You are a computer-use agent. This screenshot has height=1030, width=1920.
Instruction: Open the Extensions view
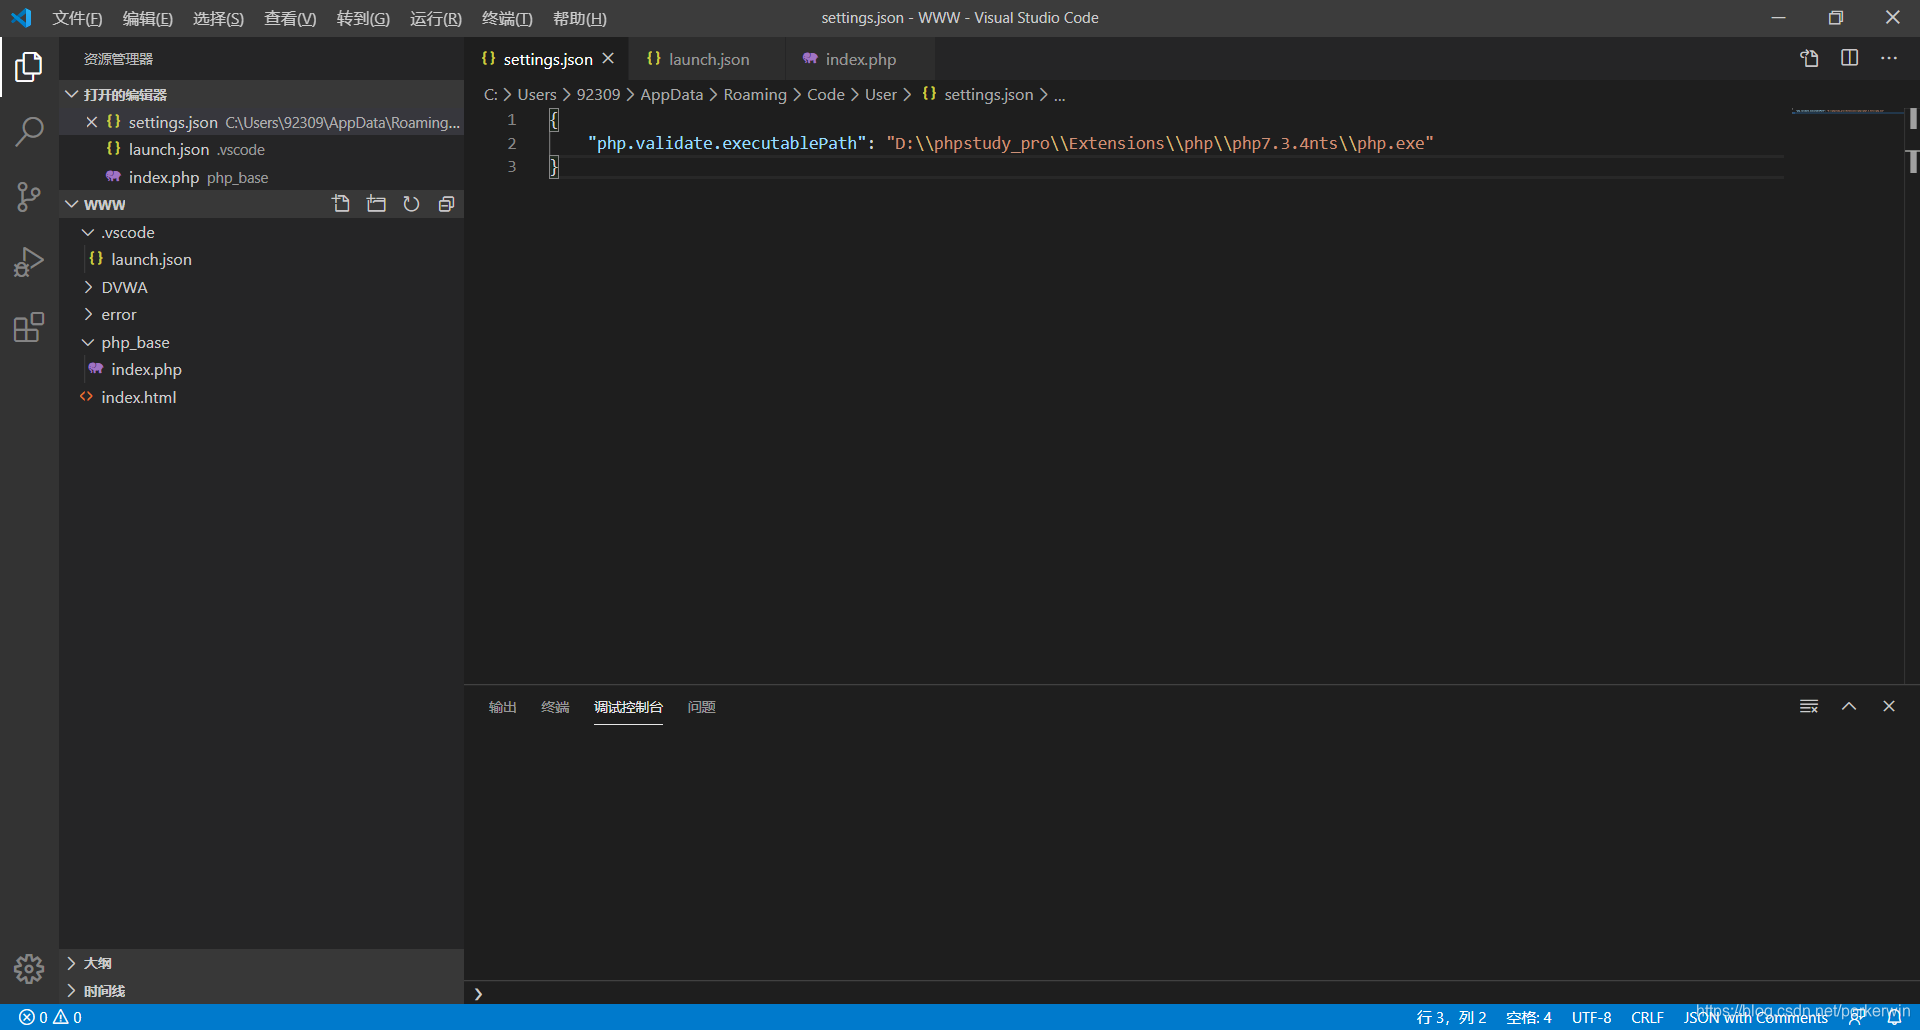[x=29, y=327]
